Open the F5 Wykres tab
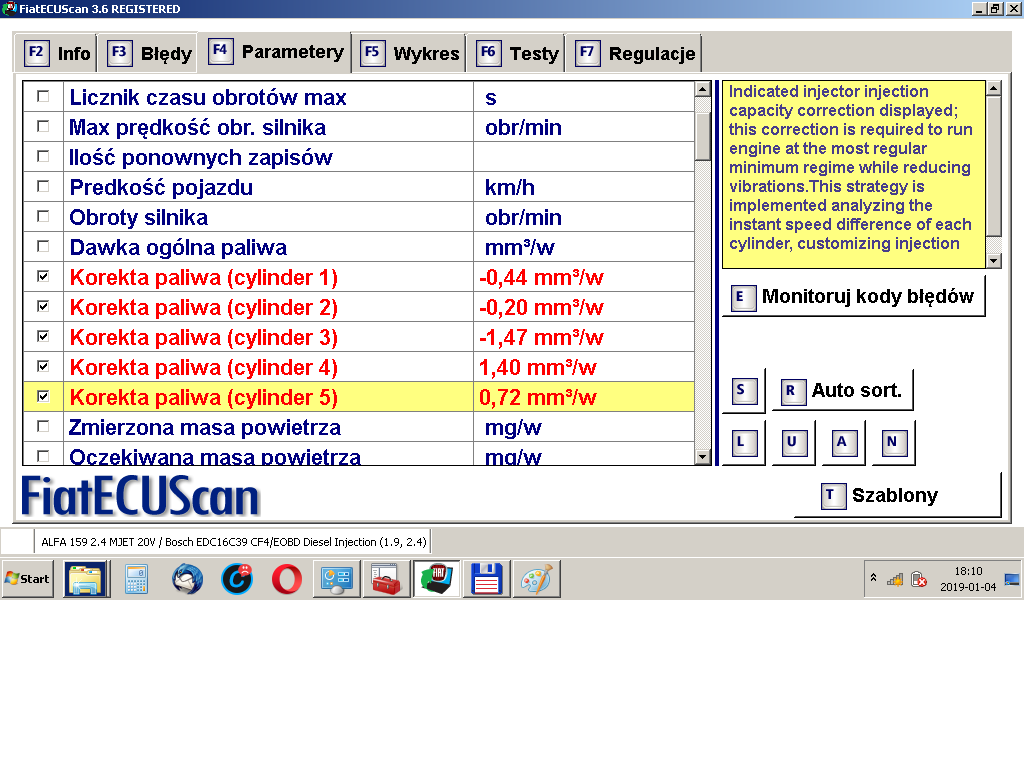 point(409,53)
